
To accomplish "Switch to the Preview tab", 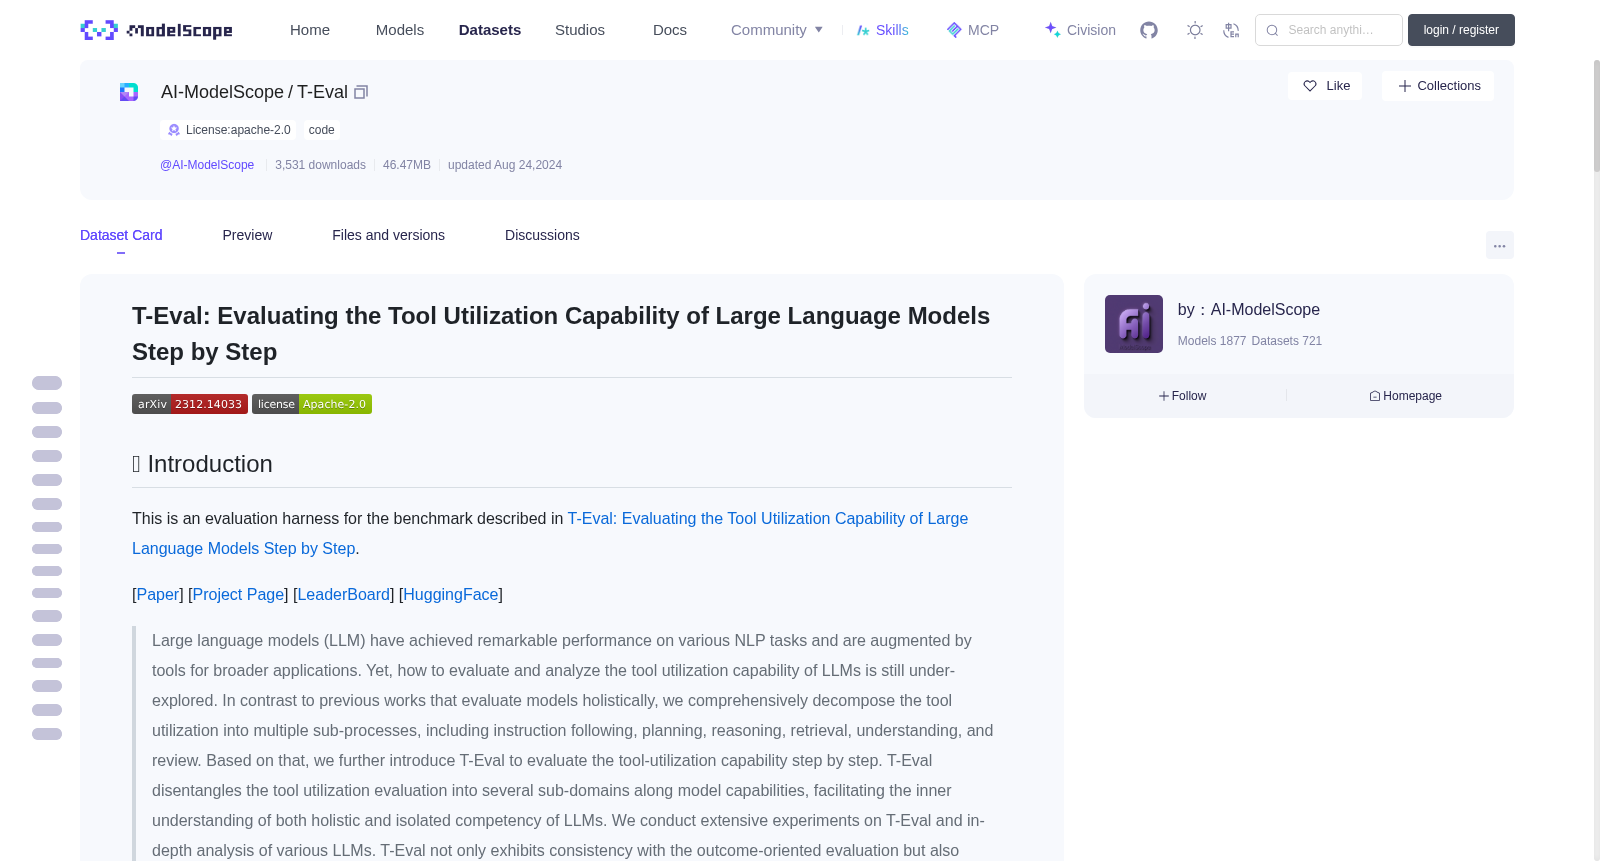I will point(247,235).
